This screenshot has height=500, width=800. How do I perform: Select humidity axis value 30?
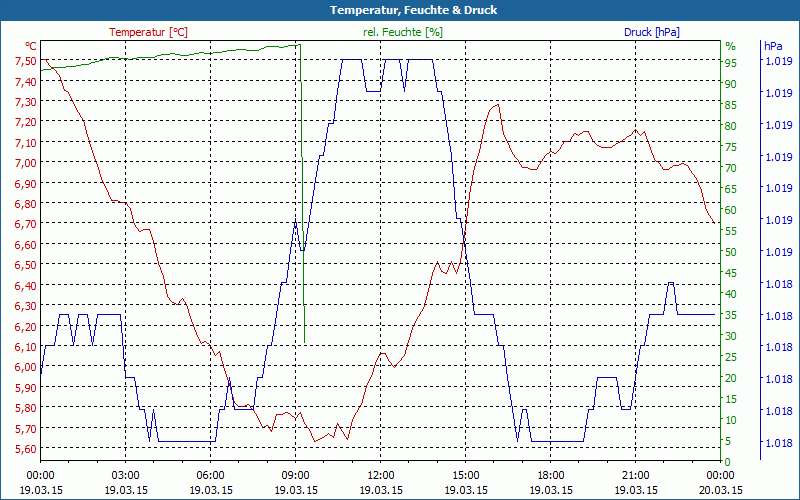(x=731, y=336)
